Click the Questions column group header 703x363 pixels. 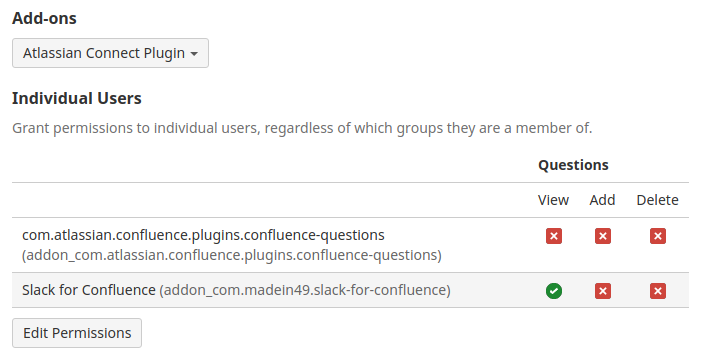573,165
